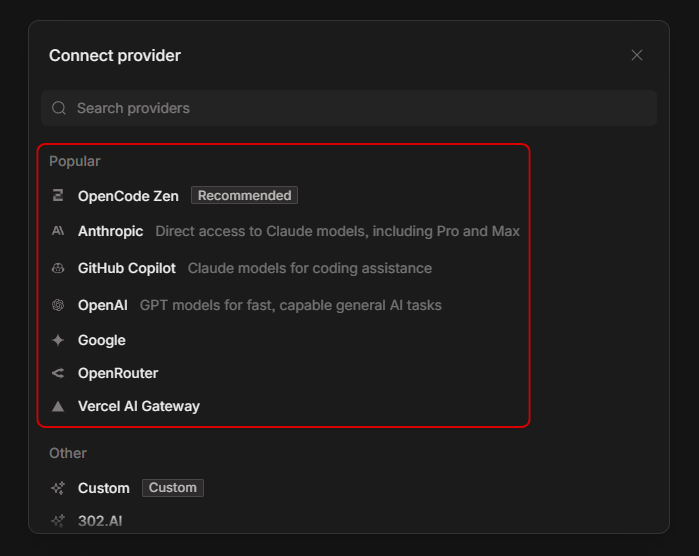The width and height of the screenshot is (699, 556).
Task: Click the Google sparkle icon
Action: tap(58, 340)
